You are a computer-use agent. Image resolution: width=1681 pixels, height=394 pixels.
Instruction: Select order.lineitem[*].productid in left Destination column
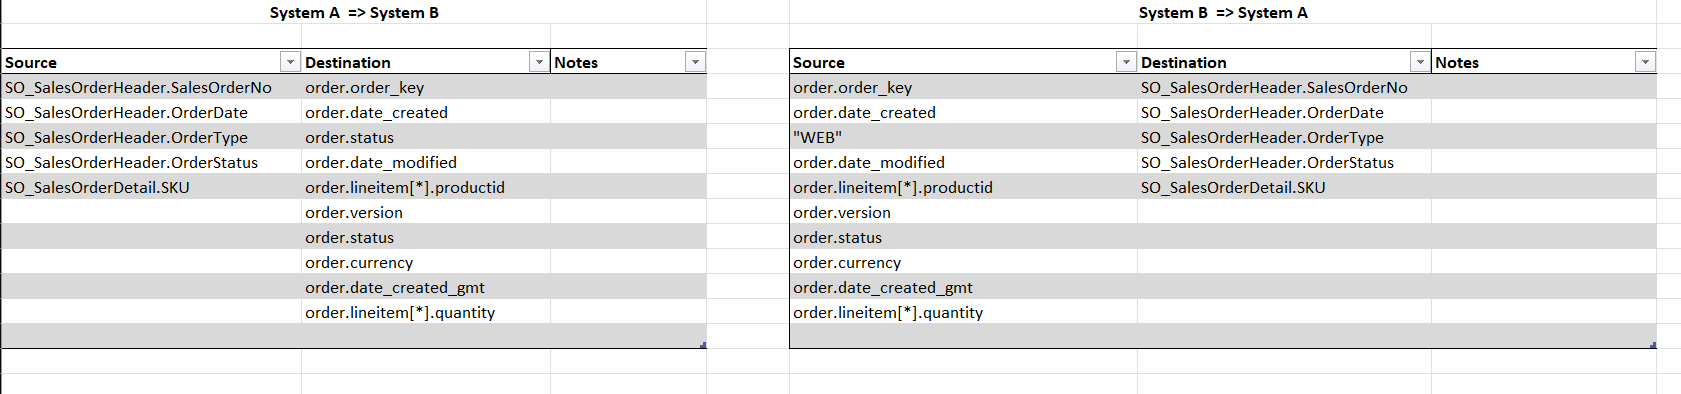click(426, 187)
